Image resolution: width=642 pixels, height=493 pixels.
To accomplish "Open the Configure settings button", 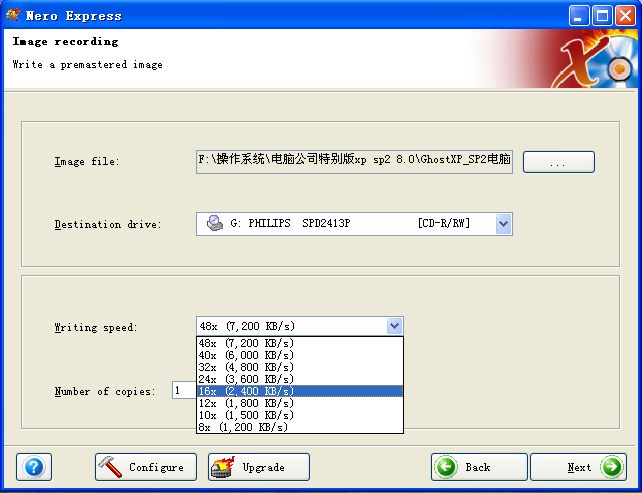I will click(x=146, y=467).
